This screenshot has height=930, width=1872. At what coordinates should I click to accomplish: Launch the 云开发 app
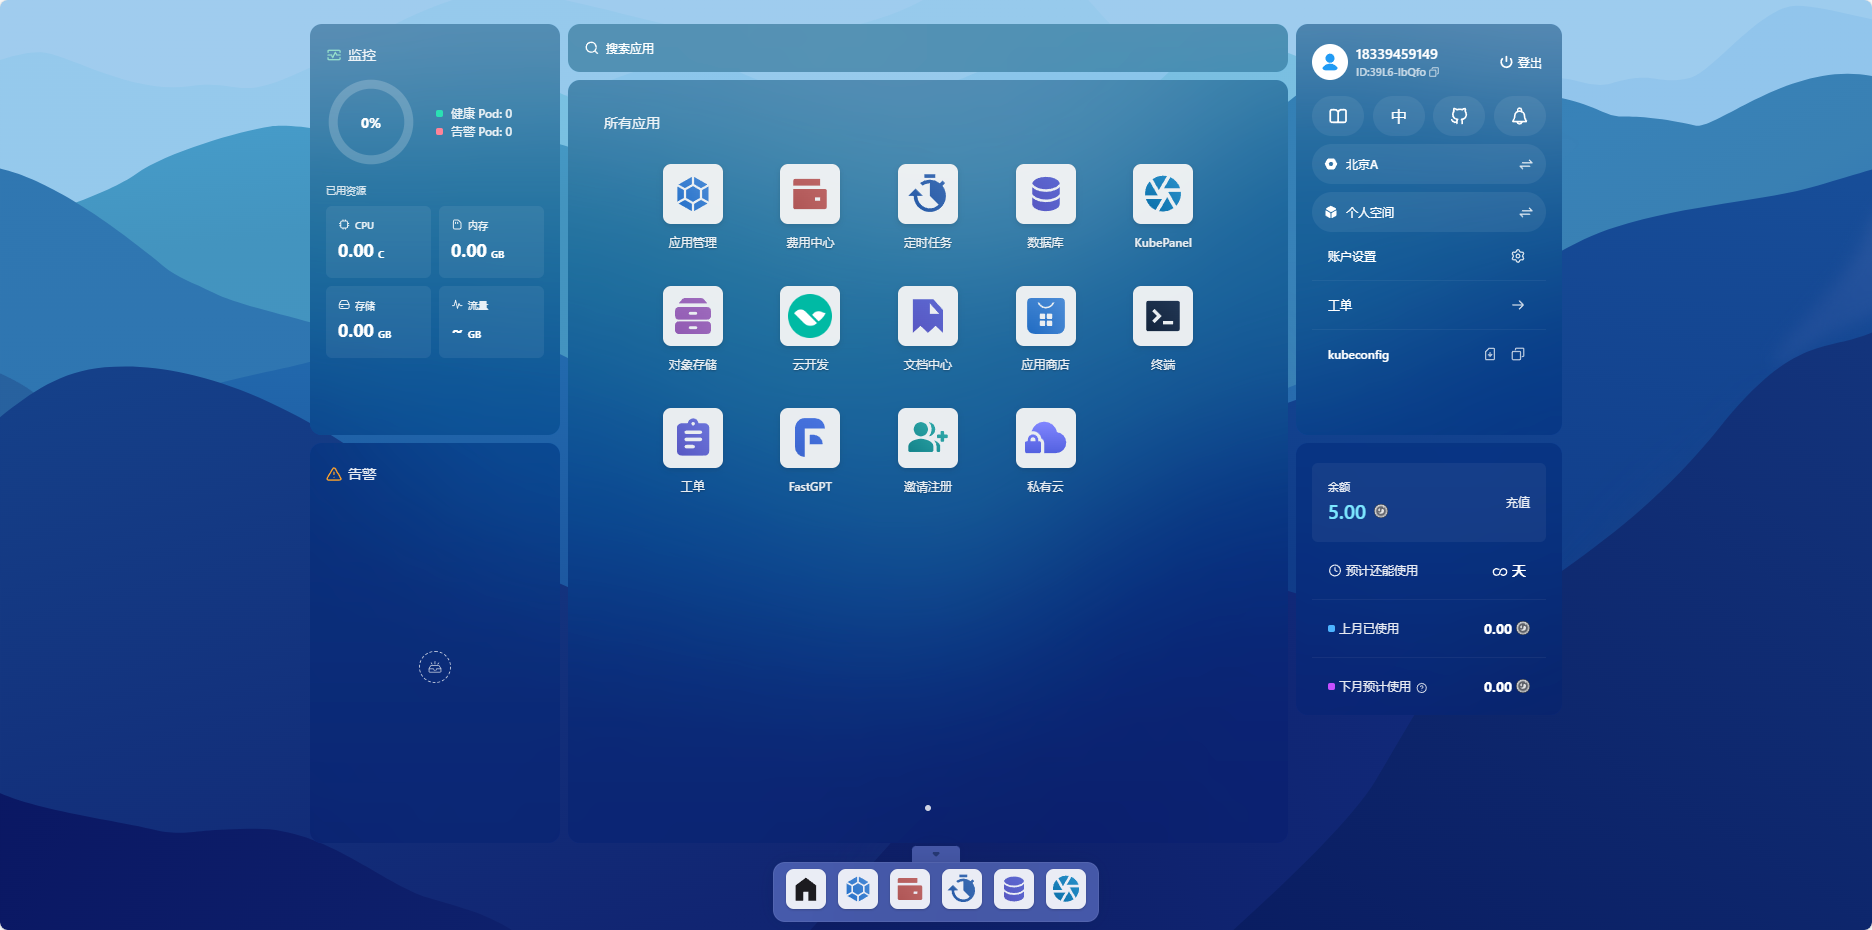tap(810, 316)
